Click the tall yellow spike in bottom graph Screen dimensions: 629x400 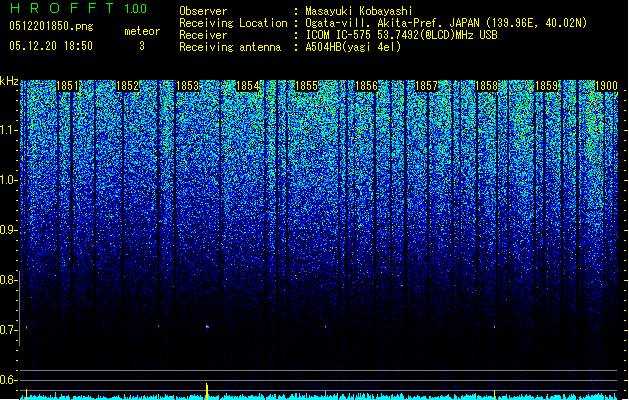coord(207,391)
